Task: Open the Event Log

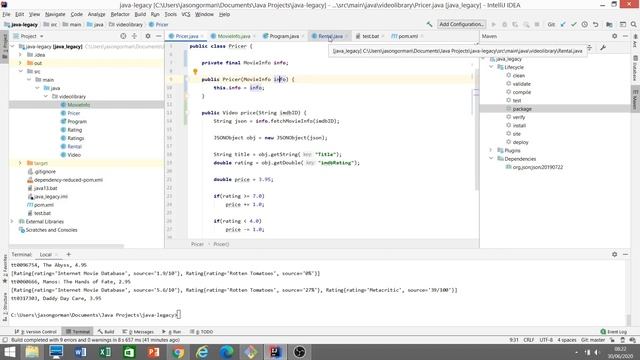Action: tap(613, 331)
